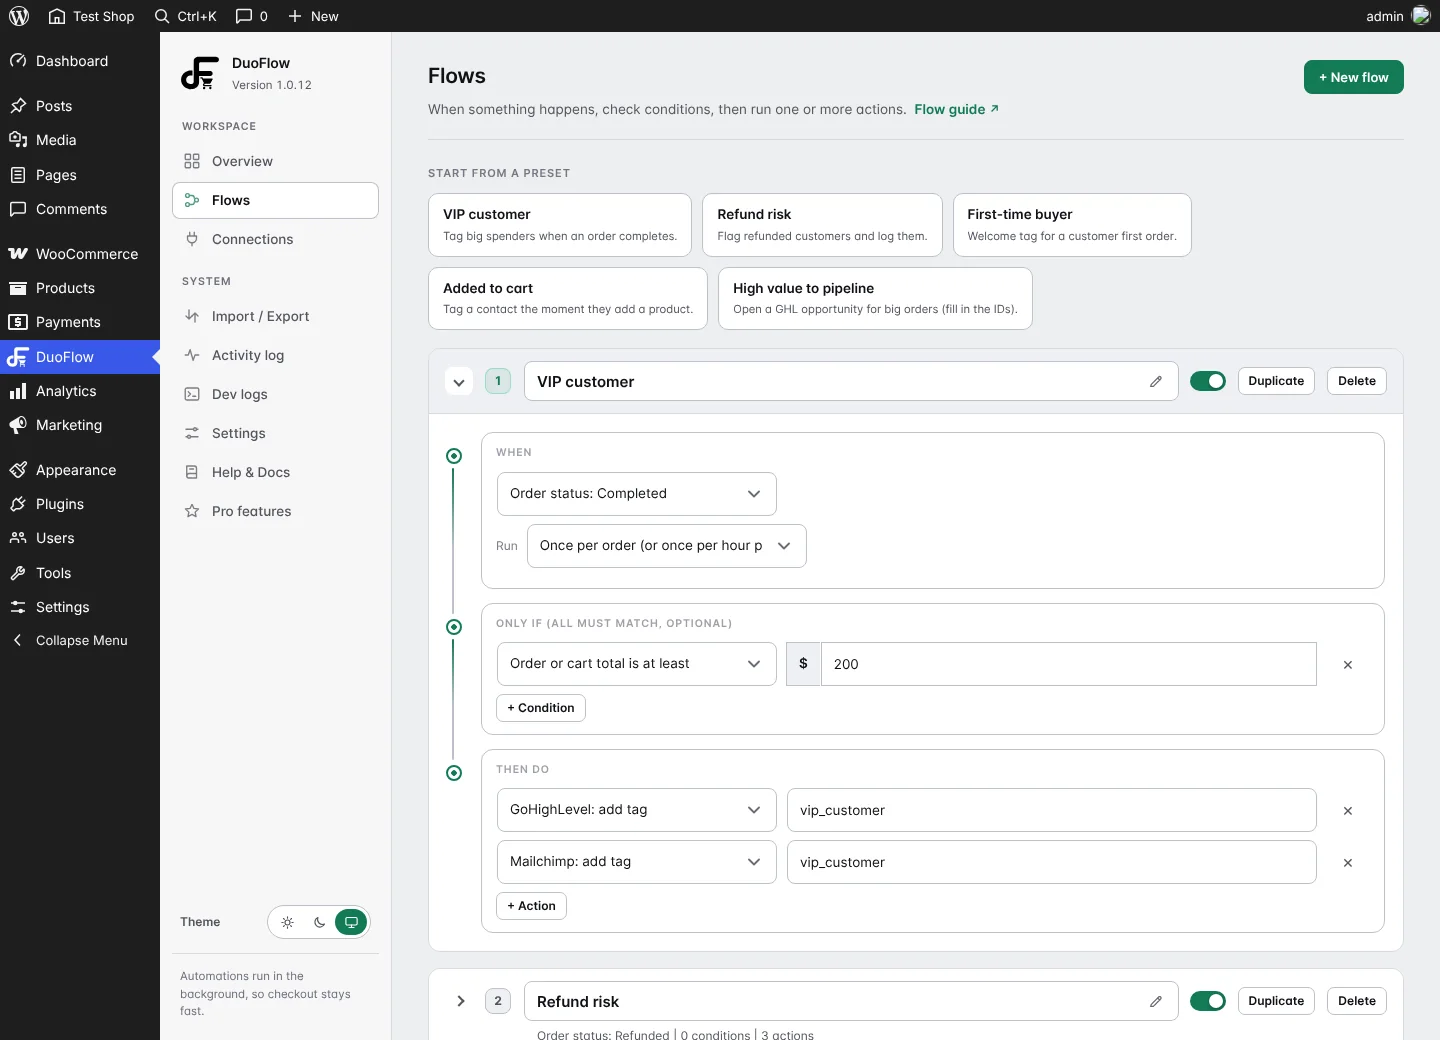This screenshot has width=1440, height=1040.
Task: Open search magnifier icon in admin bar
Action: pos(162,16)
